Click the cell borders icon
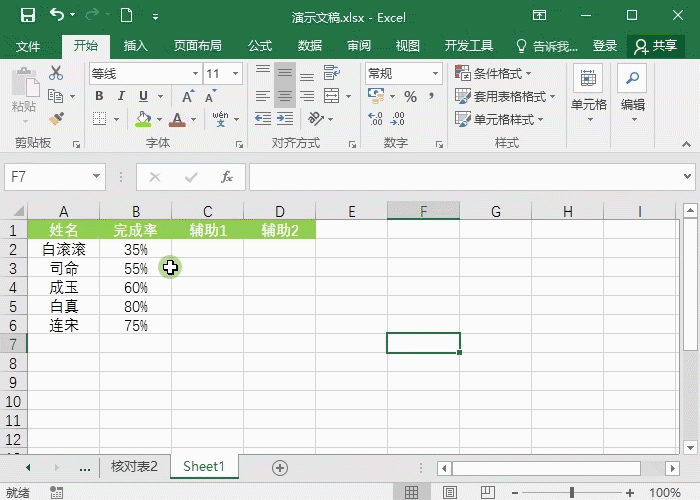This screenshot has width=700, height=500. pos(99,119)
